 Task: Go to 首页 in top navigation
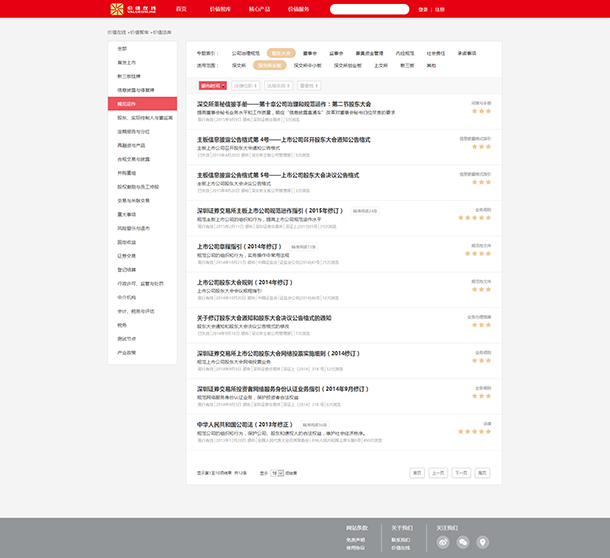point(181,9)
